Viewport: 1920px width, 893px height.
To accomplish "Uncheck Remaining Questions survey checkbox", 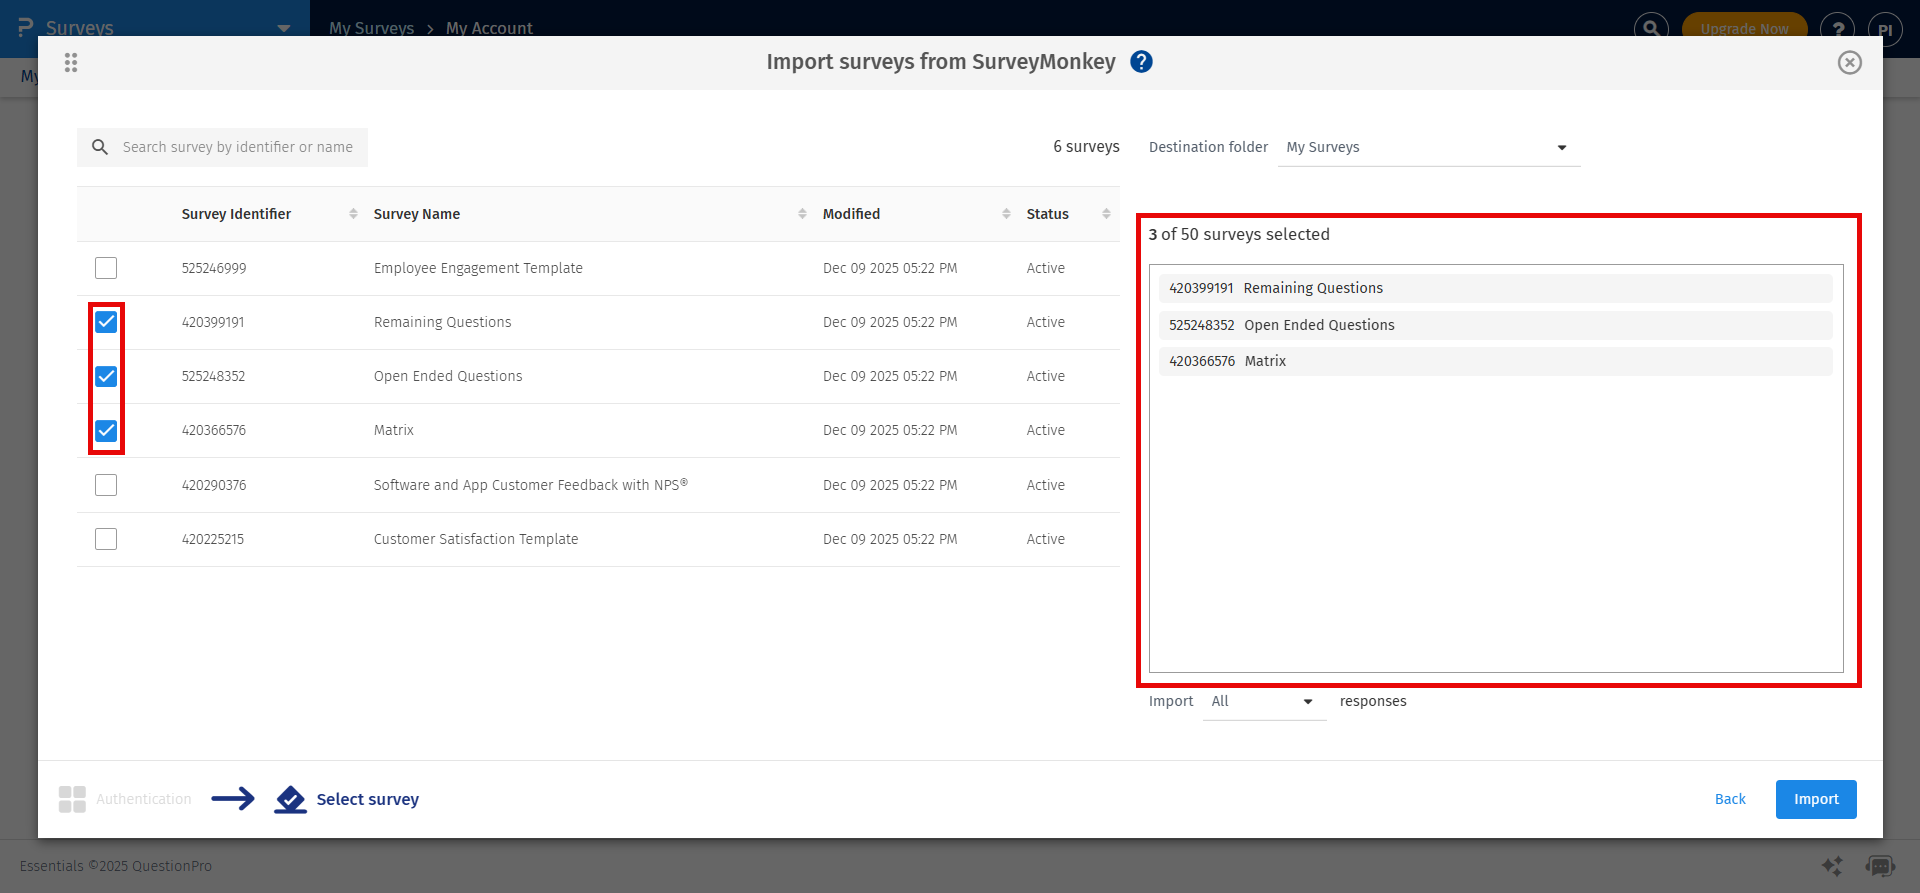I will (106, 322).
